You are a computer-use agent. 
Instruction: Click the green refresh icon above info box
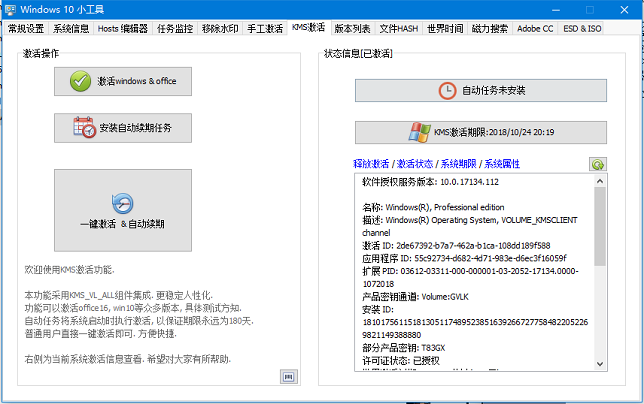pos(597,164)
